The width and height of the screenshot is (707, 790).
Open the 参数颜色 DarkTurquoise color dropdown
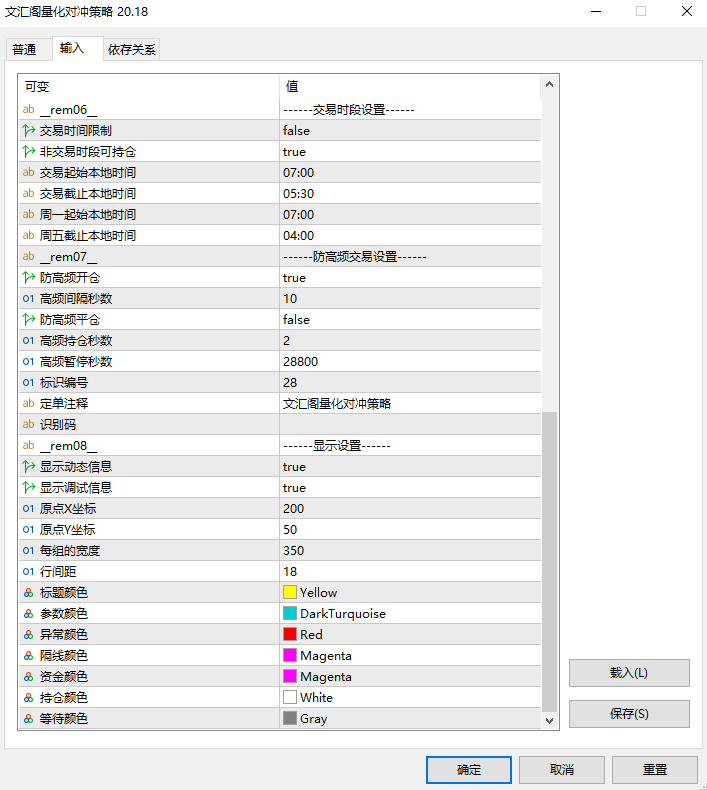click(410, 614)
